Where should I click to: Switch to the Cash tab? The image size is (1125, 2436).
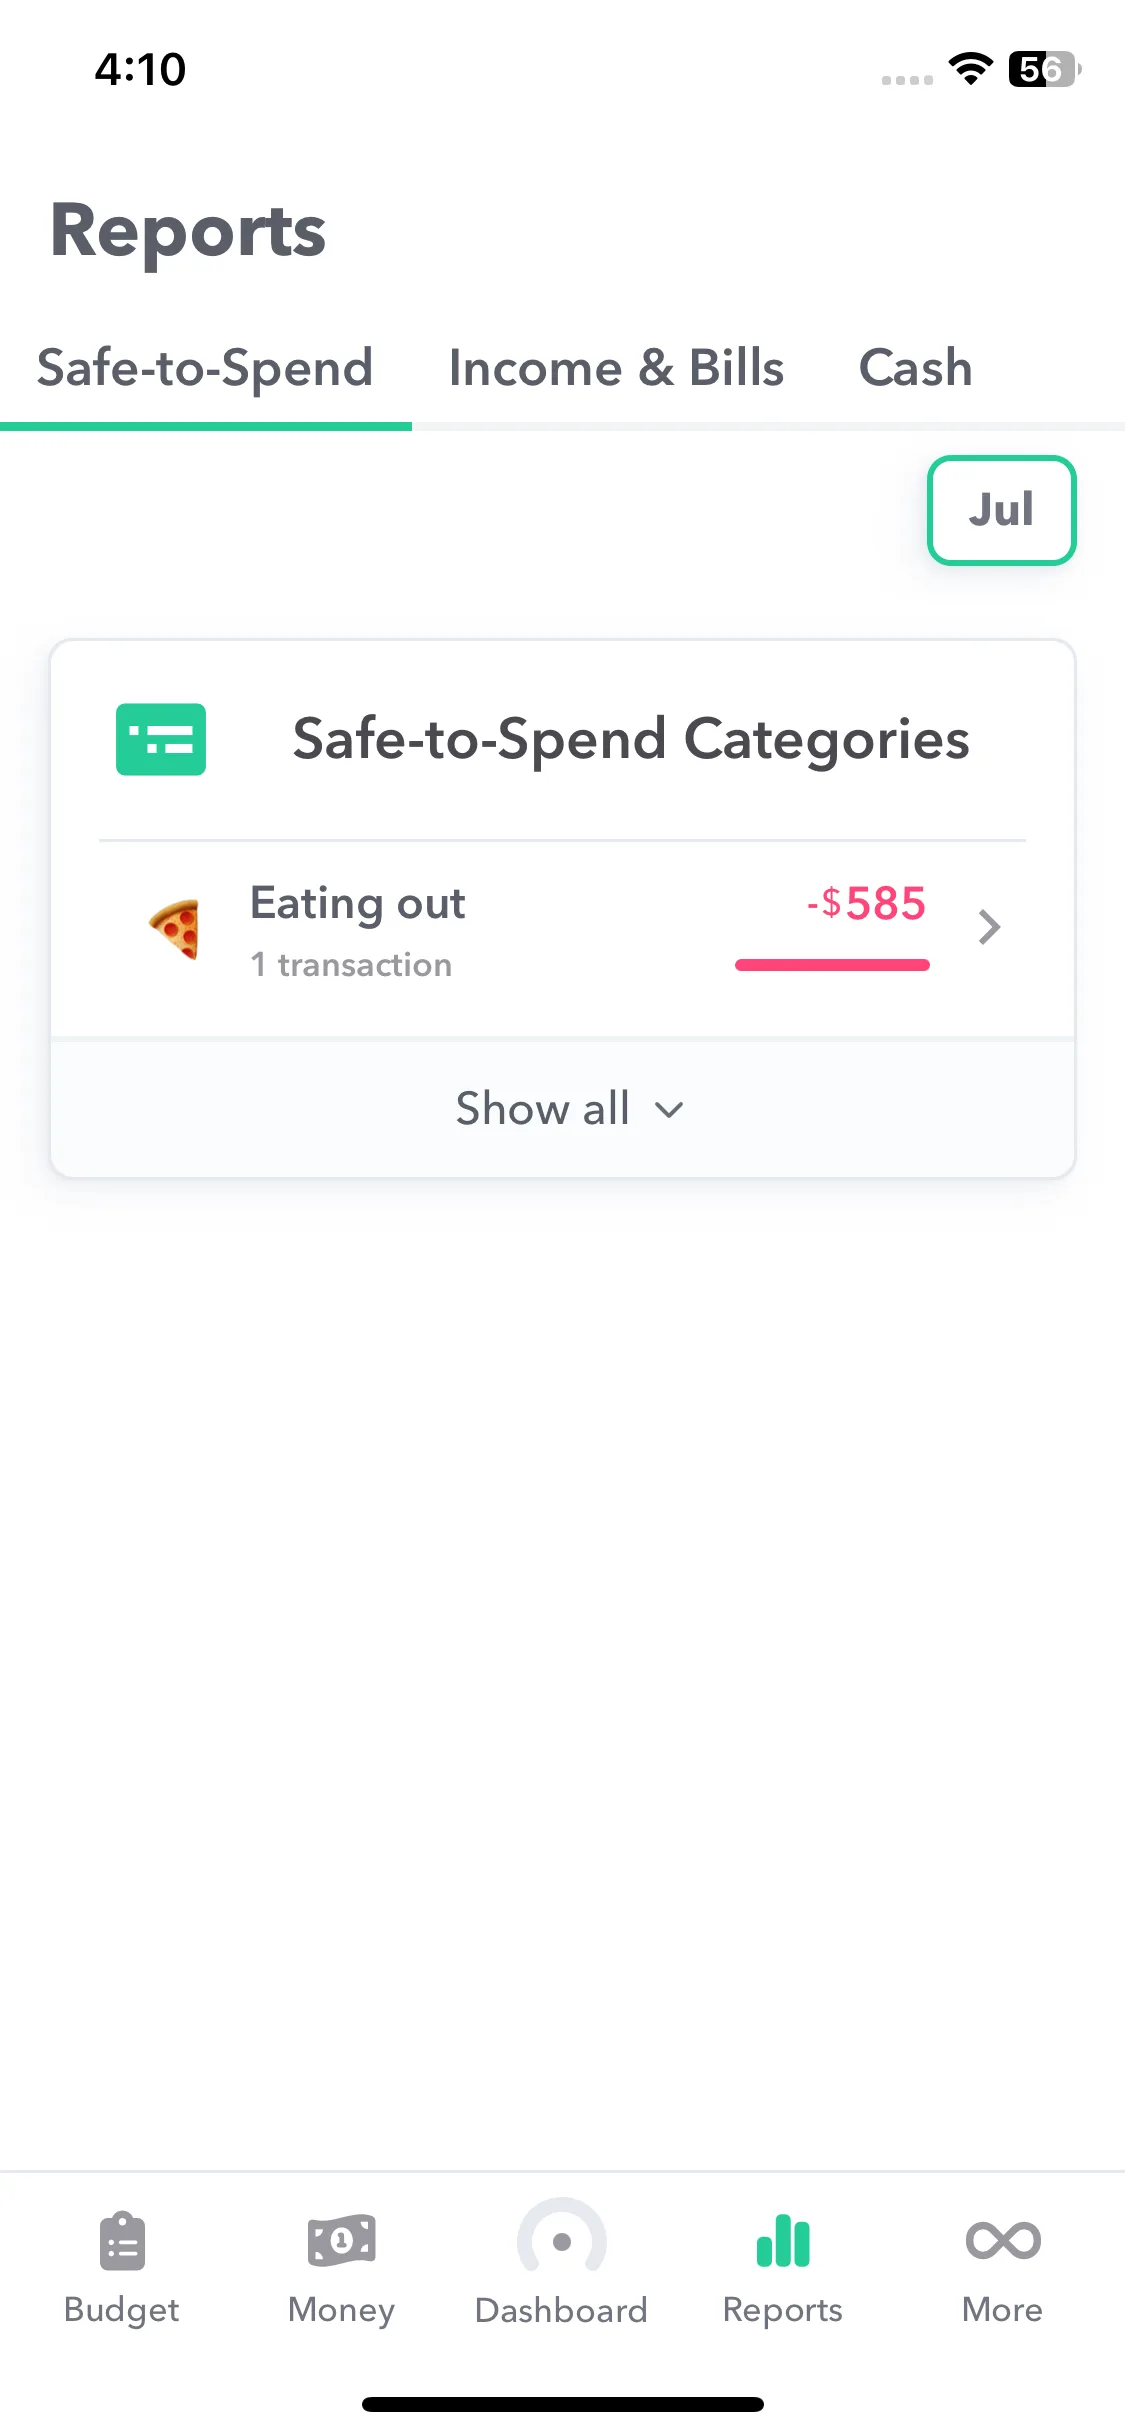pyautogui.click(x=915, y=368)
